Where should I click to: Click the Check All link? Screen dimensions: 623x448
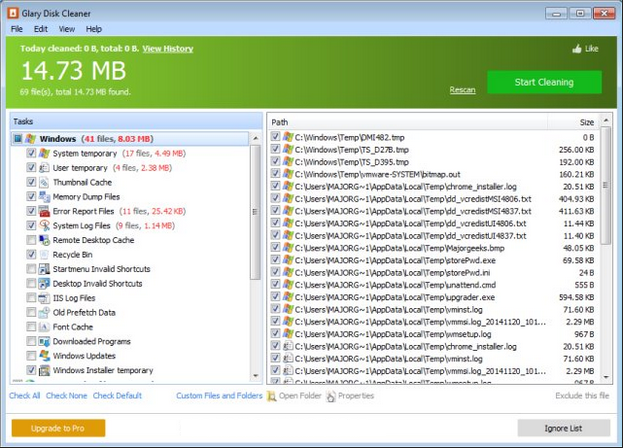[25, 396]
